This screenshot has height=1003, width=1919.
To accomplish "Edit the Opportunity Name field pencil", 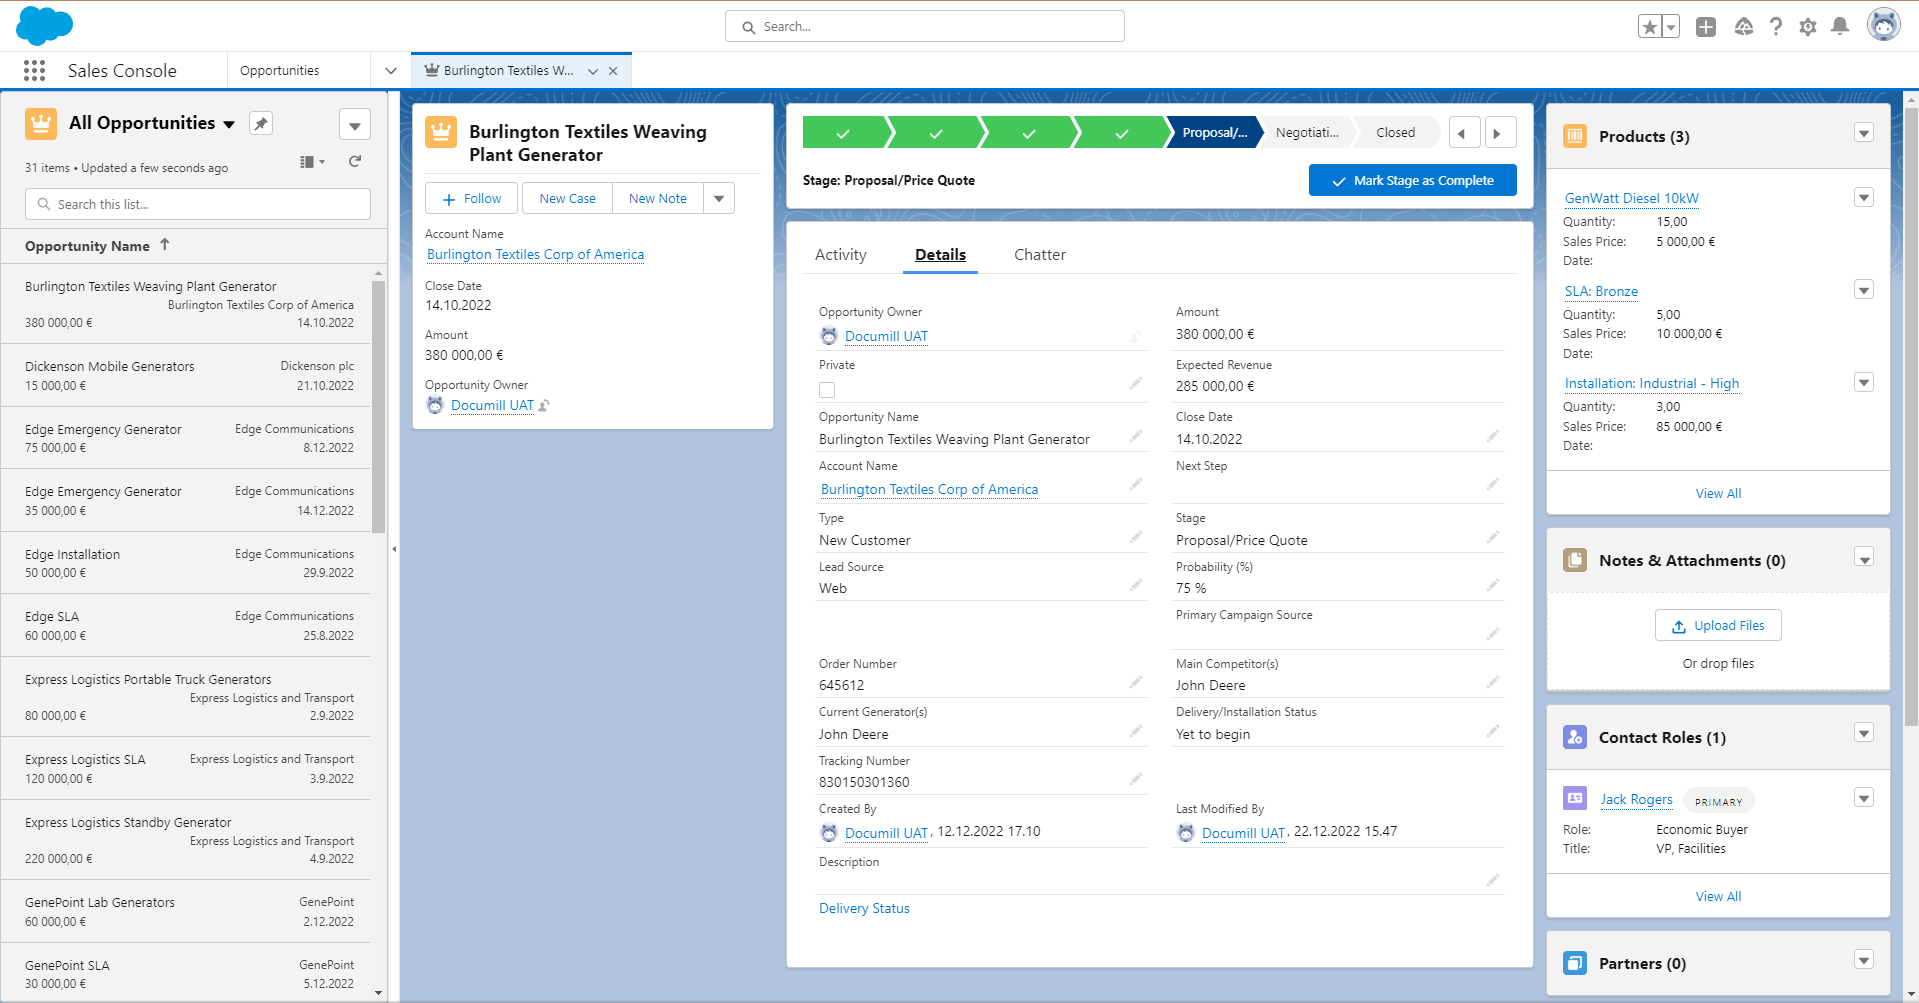I will coord(1136,436).
